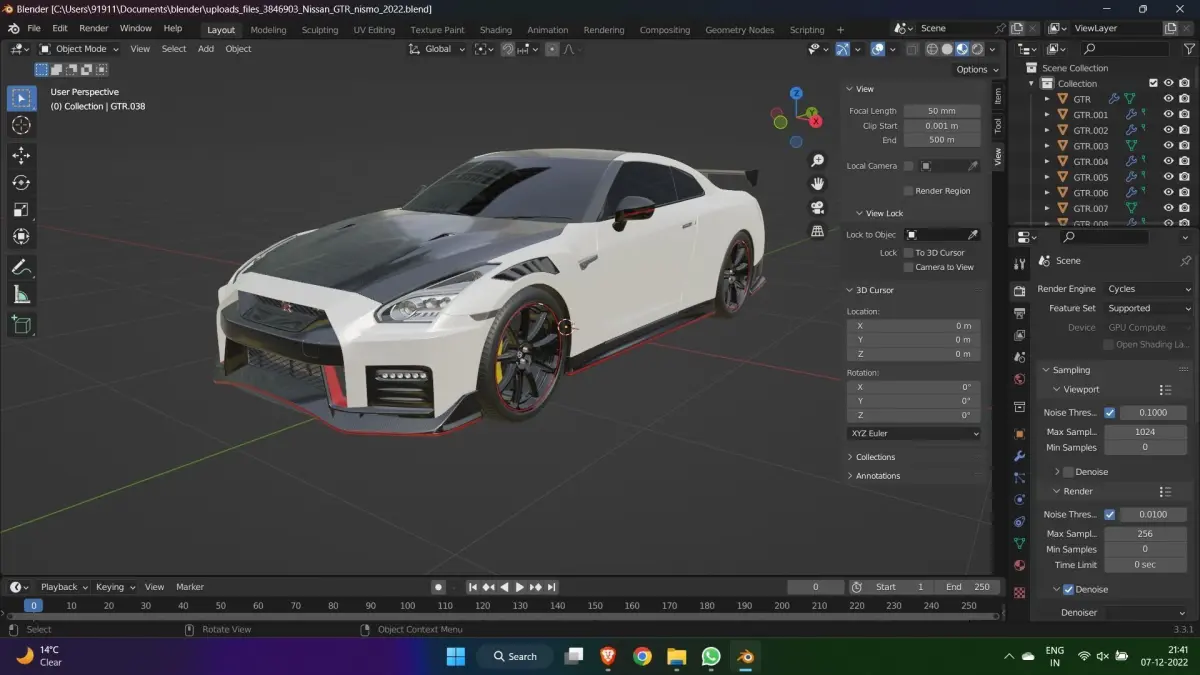Click the hand pan view icon
The height and width of the screenshot is (675, 1200).
point(817,184)
